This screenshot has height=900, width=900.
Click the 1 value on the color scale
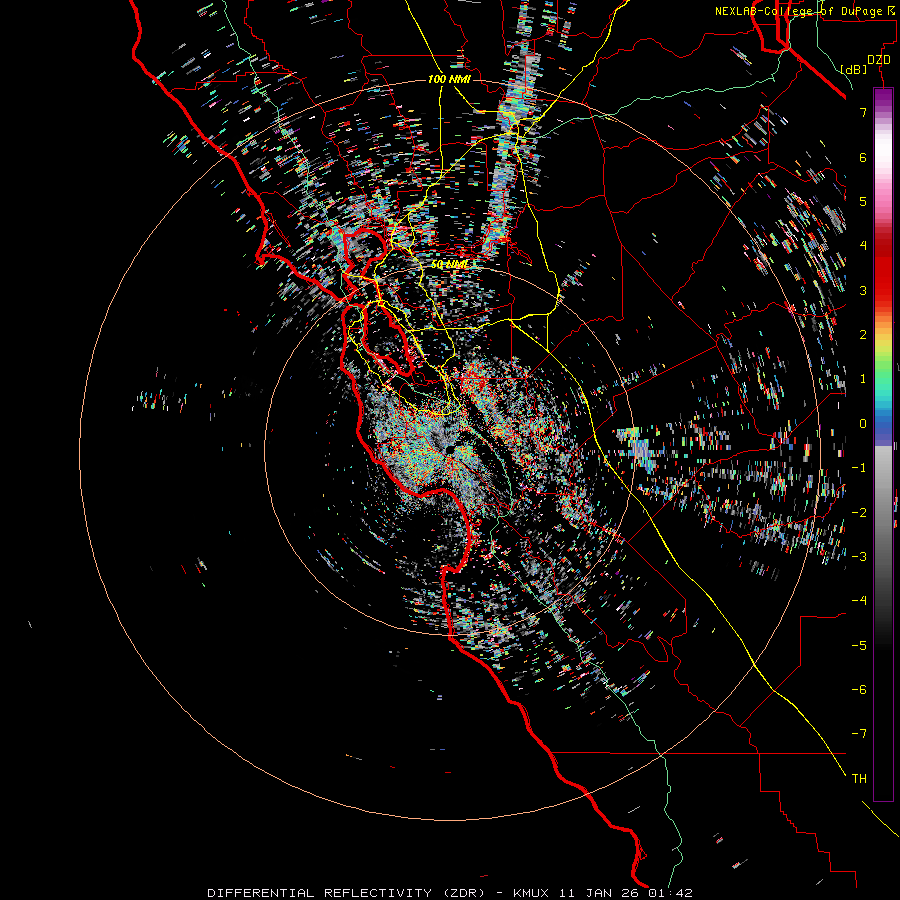(x=863, y=379)
